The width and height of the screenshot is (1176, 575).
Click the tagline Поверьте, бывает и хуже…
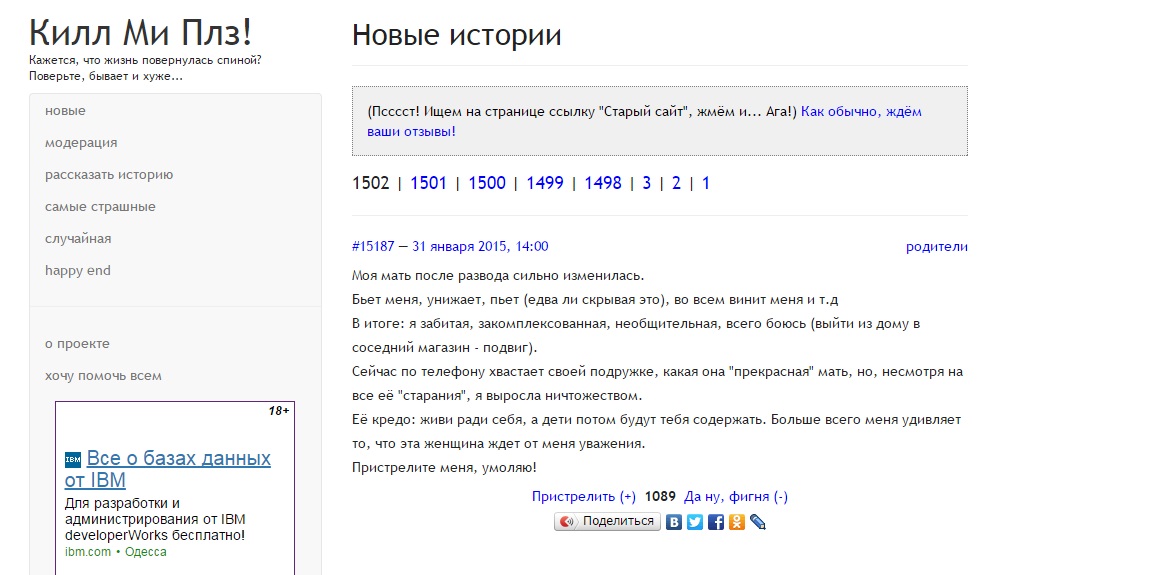pyautogui.click(x=106, y=76)
